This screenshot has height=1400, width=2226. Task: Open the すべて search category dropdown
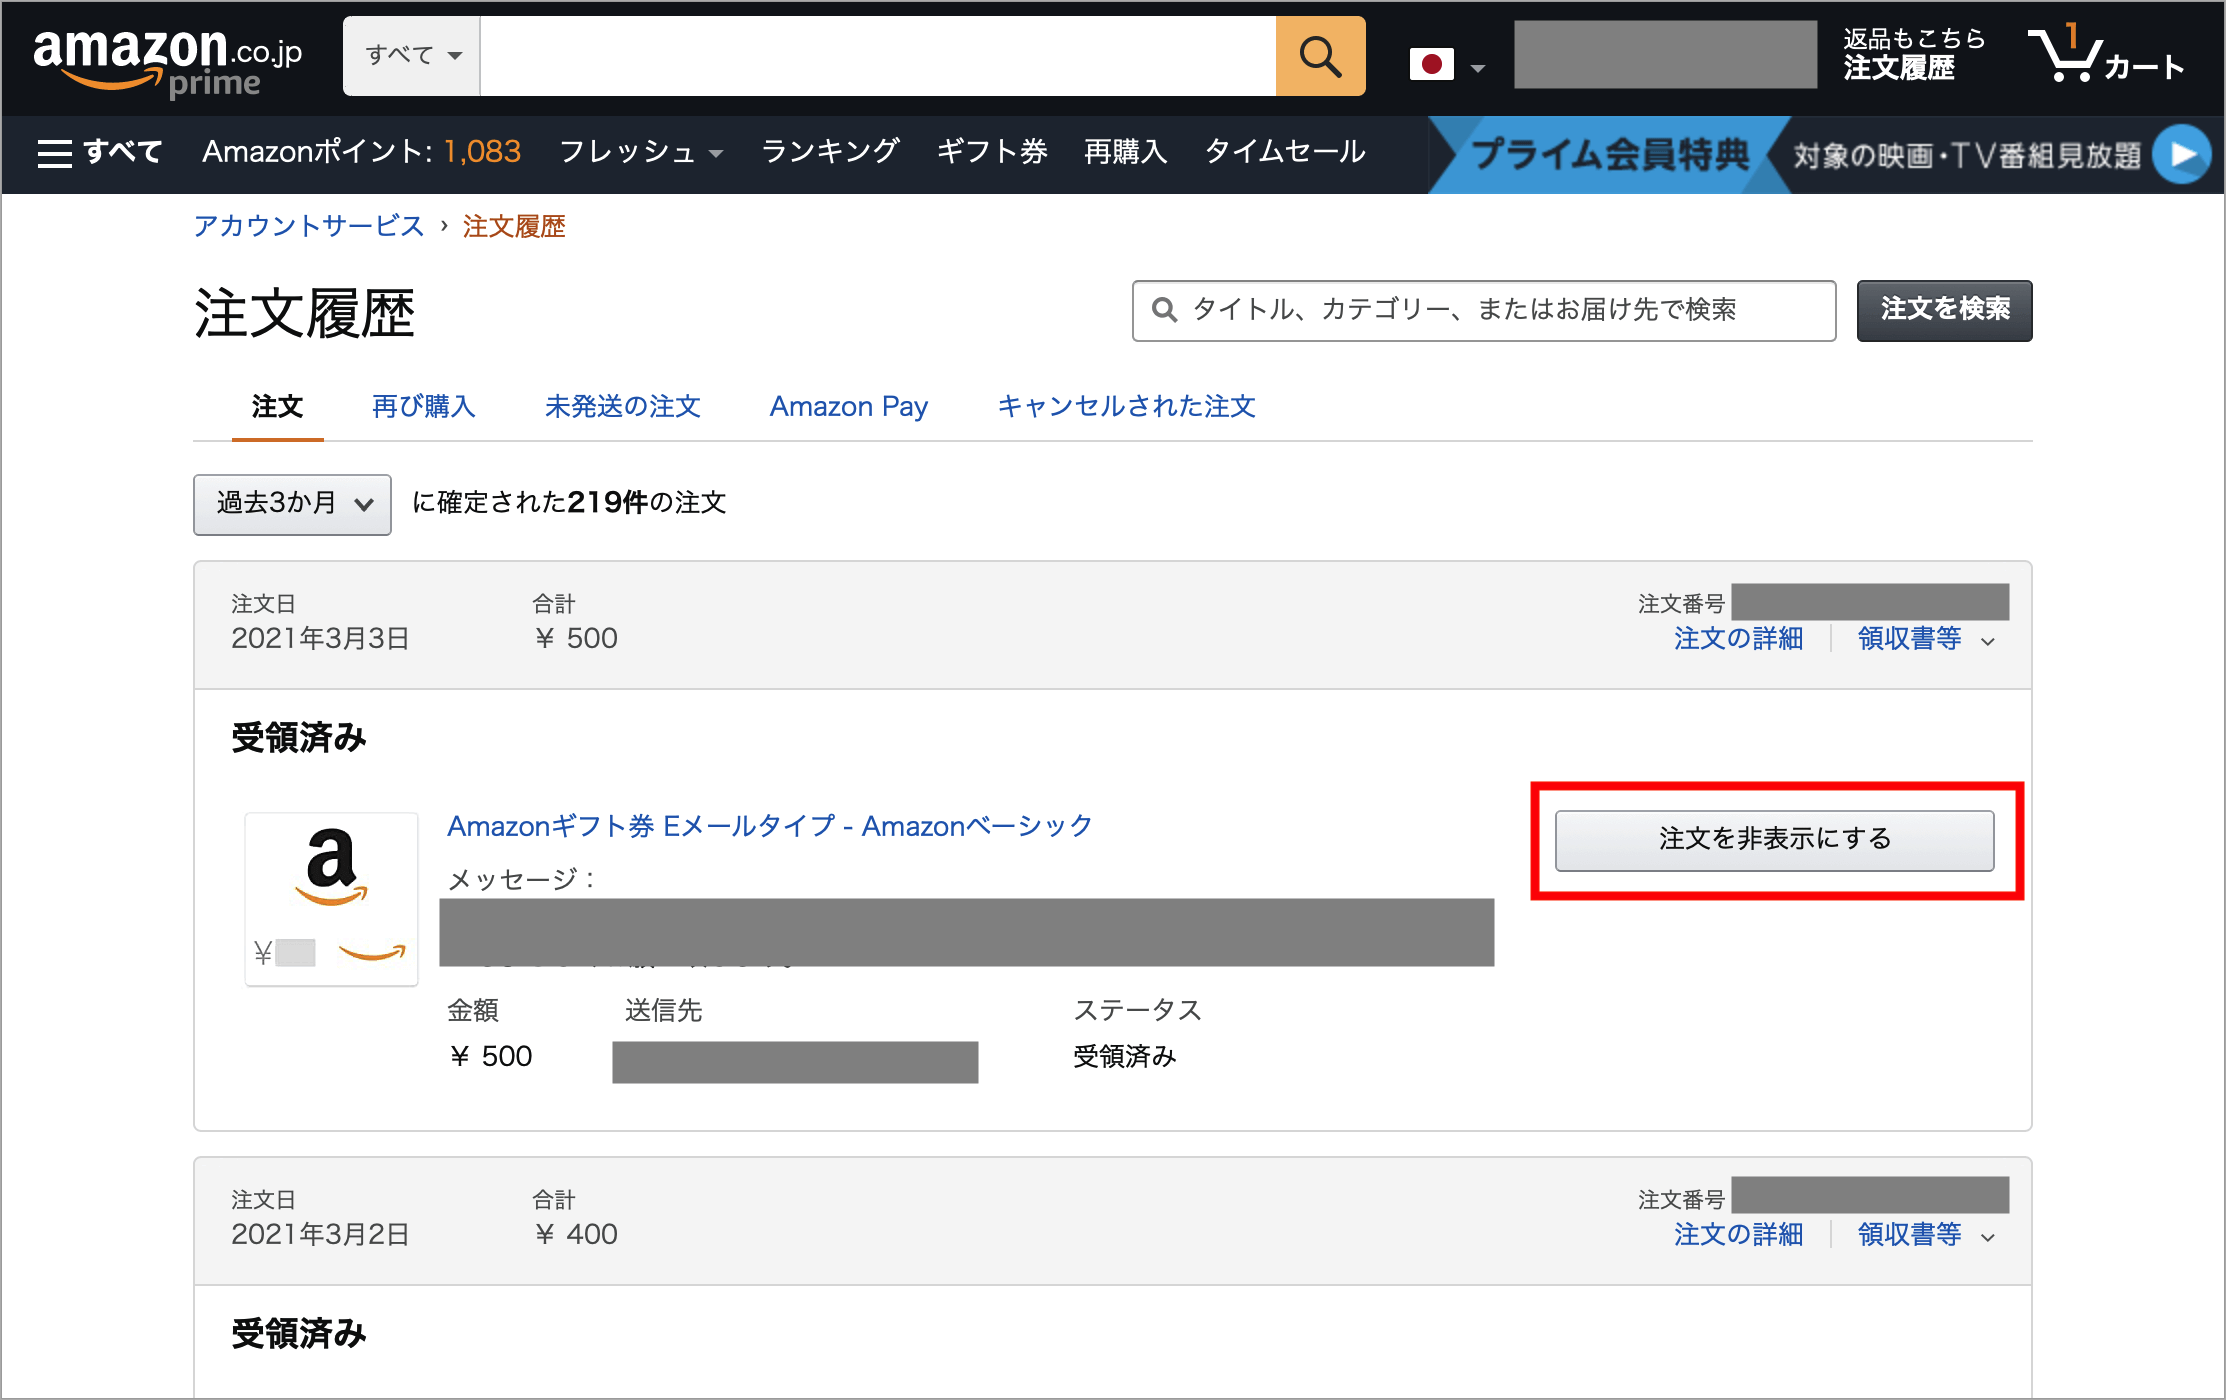point(412,56)
